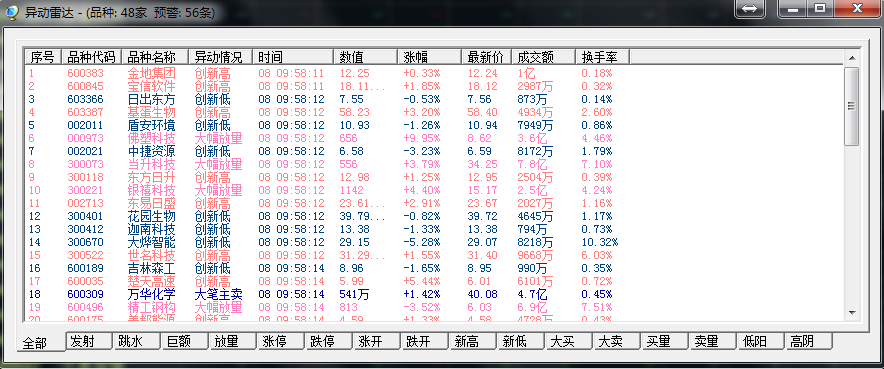Click stock code 600309

[85, 294]
